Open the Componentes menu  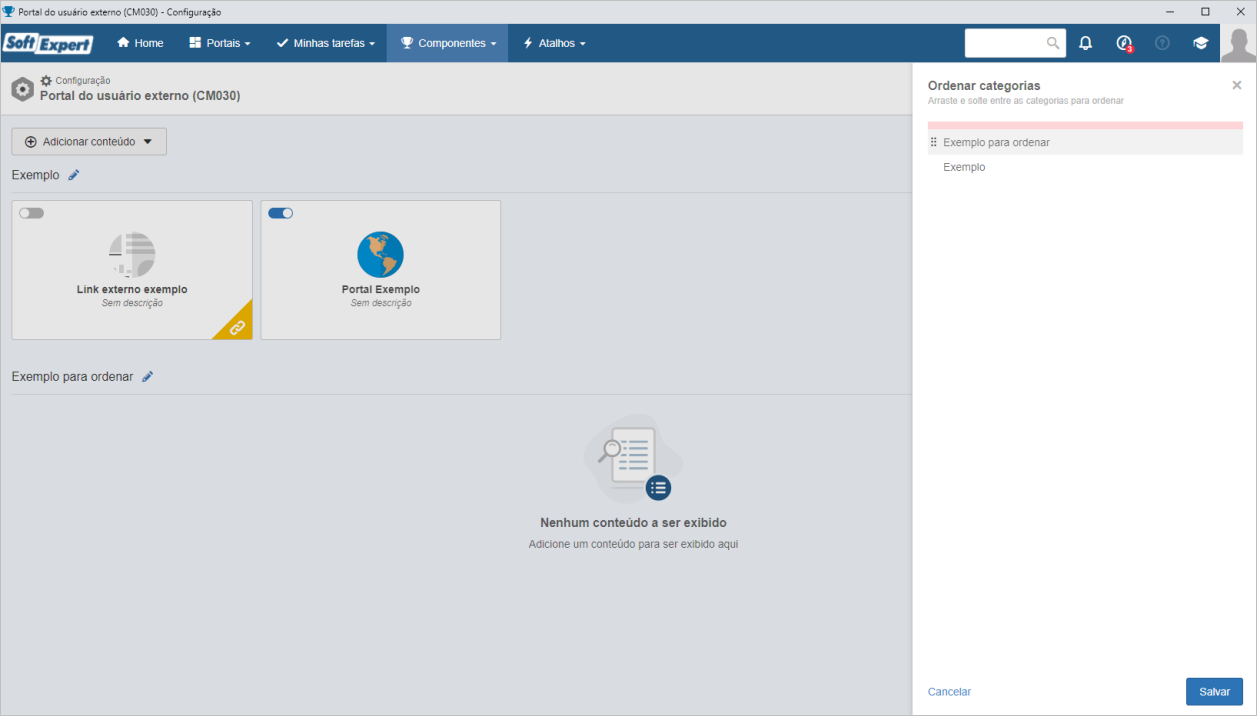pyautogui.click(x=448, y=43)
